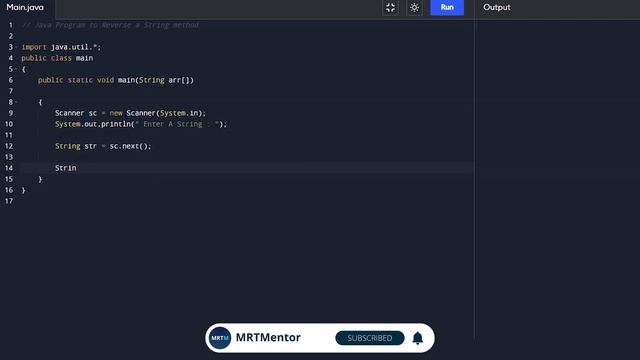
Task: Open the Main.java tab
Action: click(25, 7)
